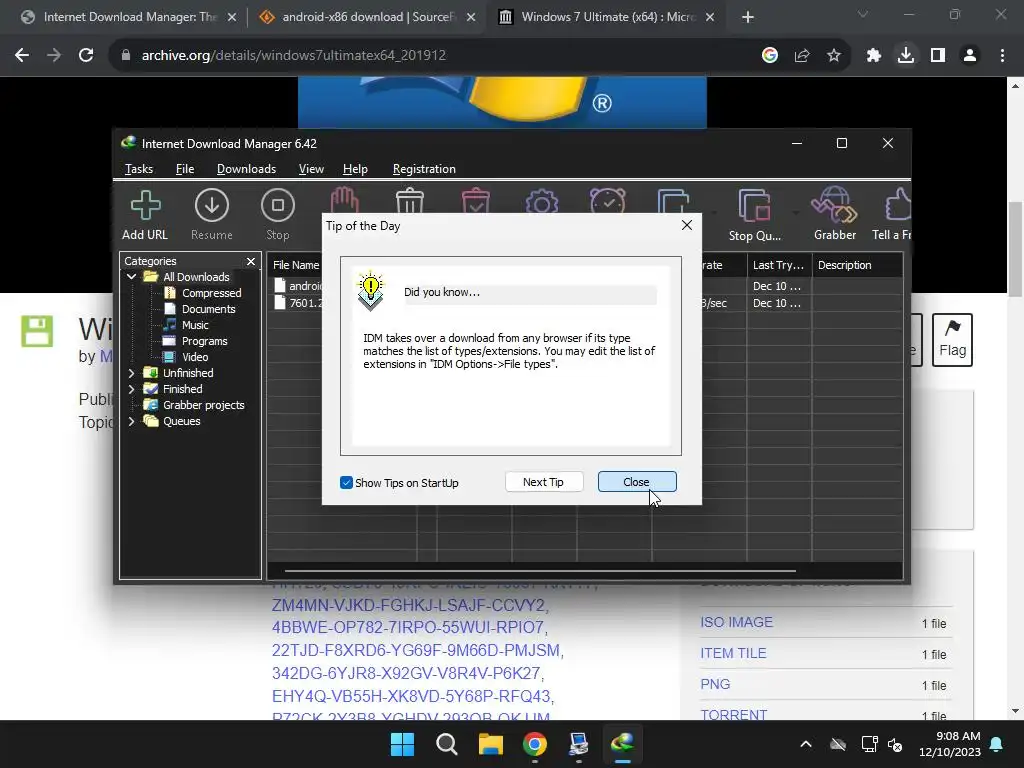
Task: Open Stop Queue dropdown arrow
Action: pos(795,213)
